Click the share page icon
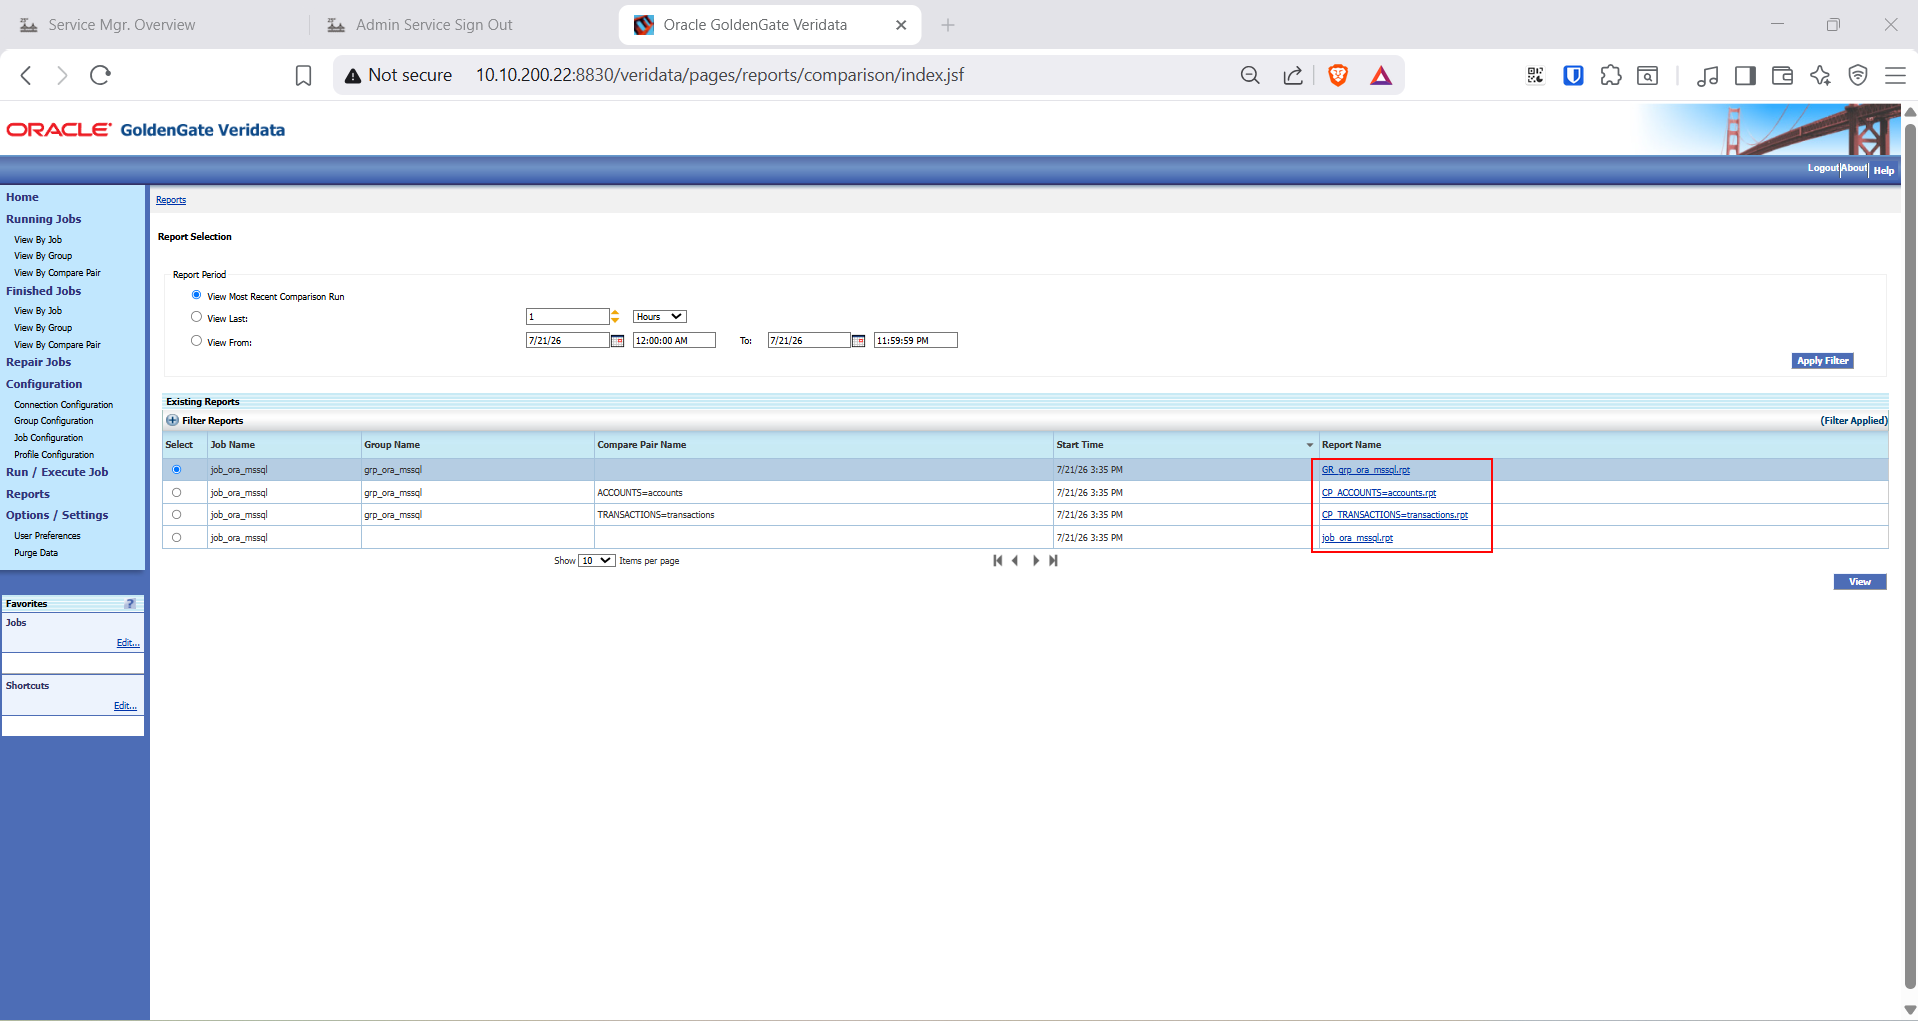Viewport: 1918px width, 1021px height. [x=1293, y=75]
